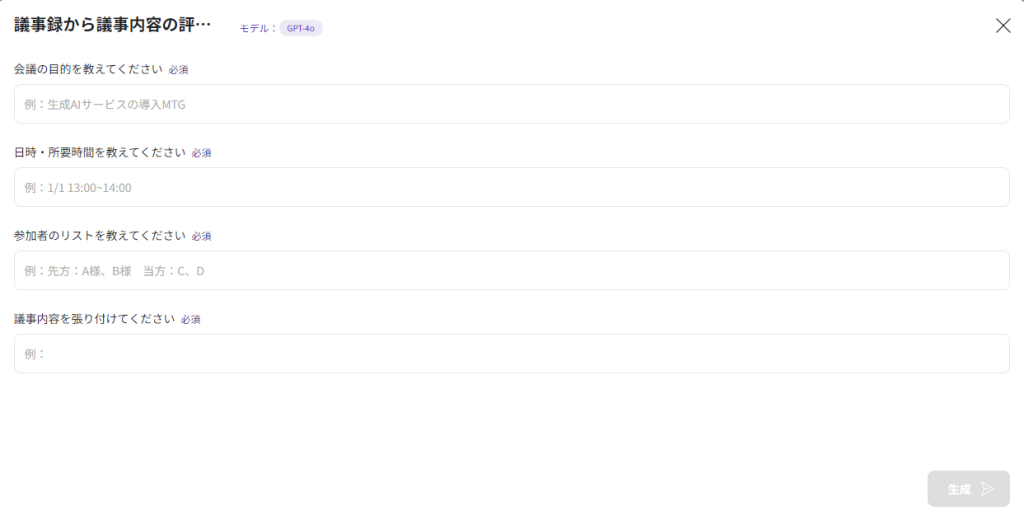Image resolution: width=1024 pixels, height=520 pixels.
Task: Focus the 会議の目的 input field
Action: (x=511, y=104)
